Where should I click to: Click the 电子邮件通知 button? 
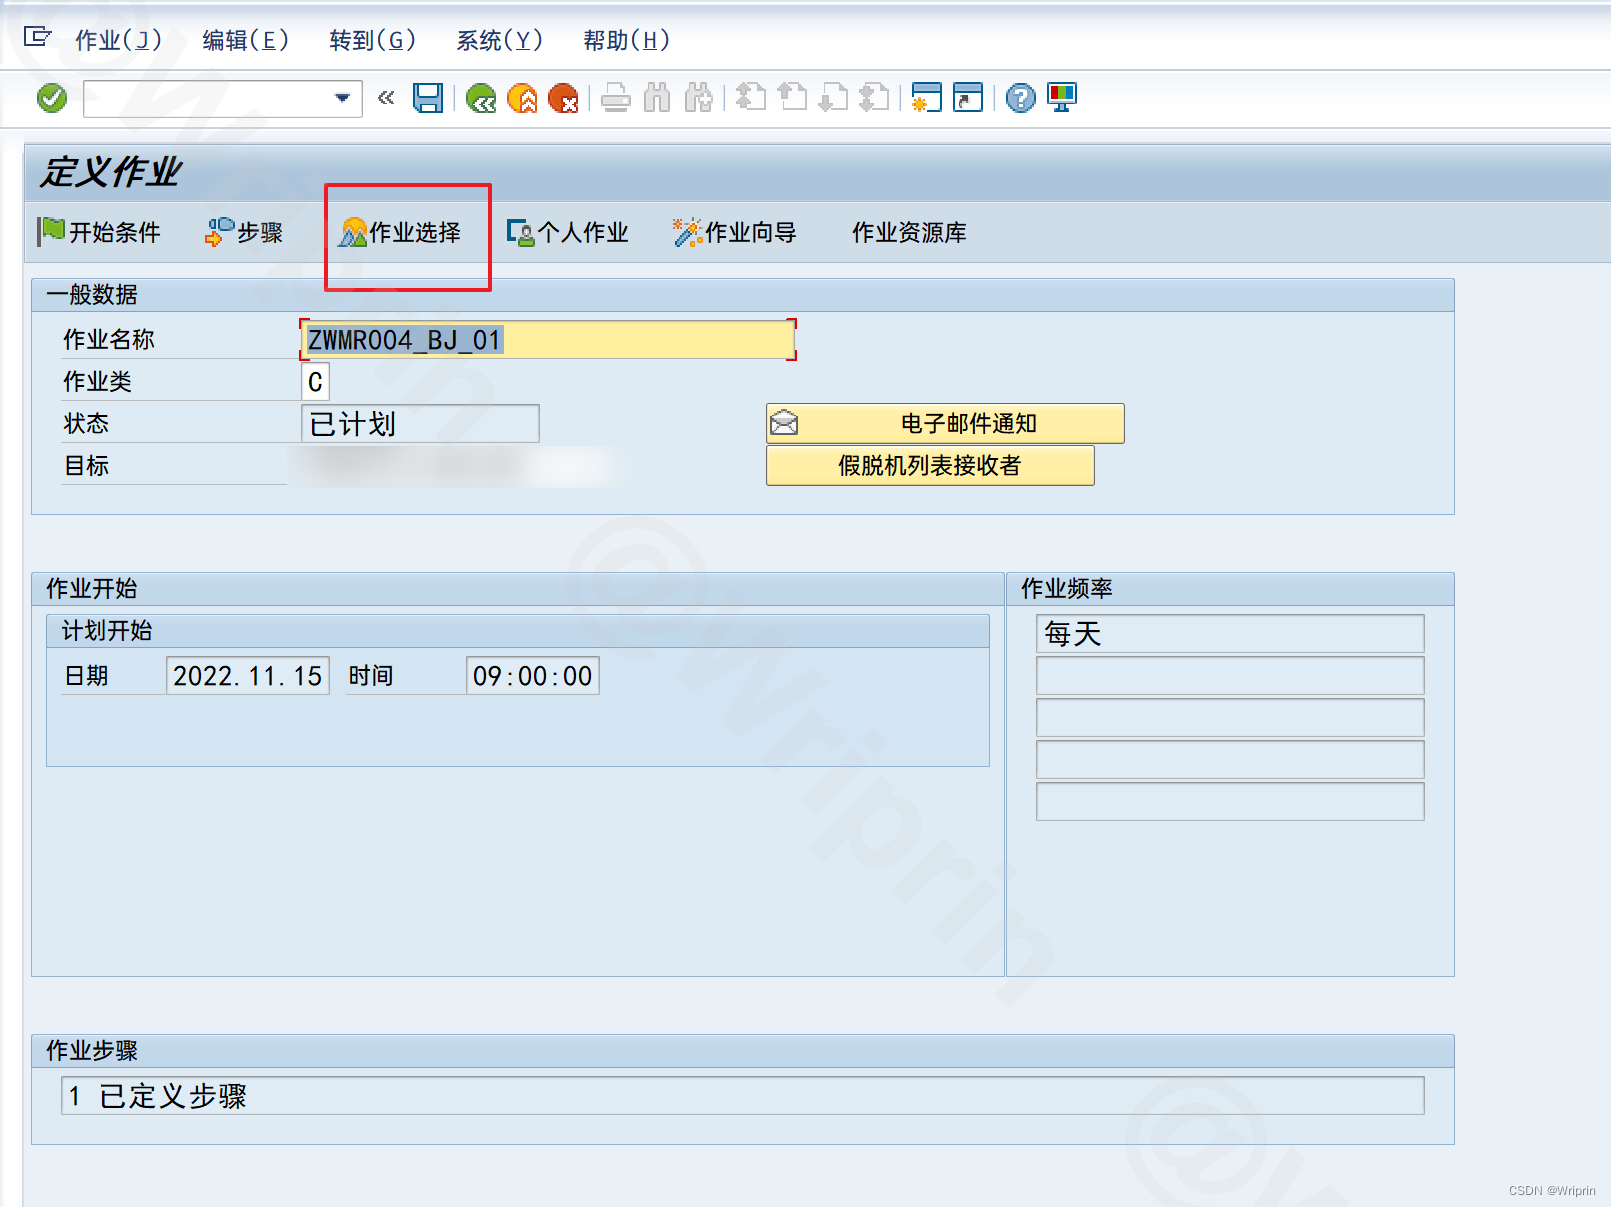945,424
